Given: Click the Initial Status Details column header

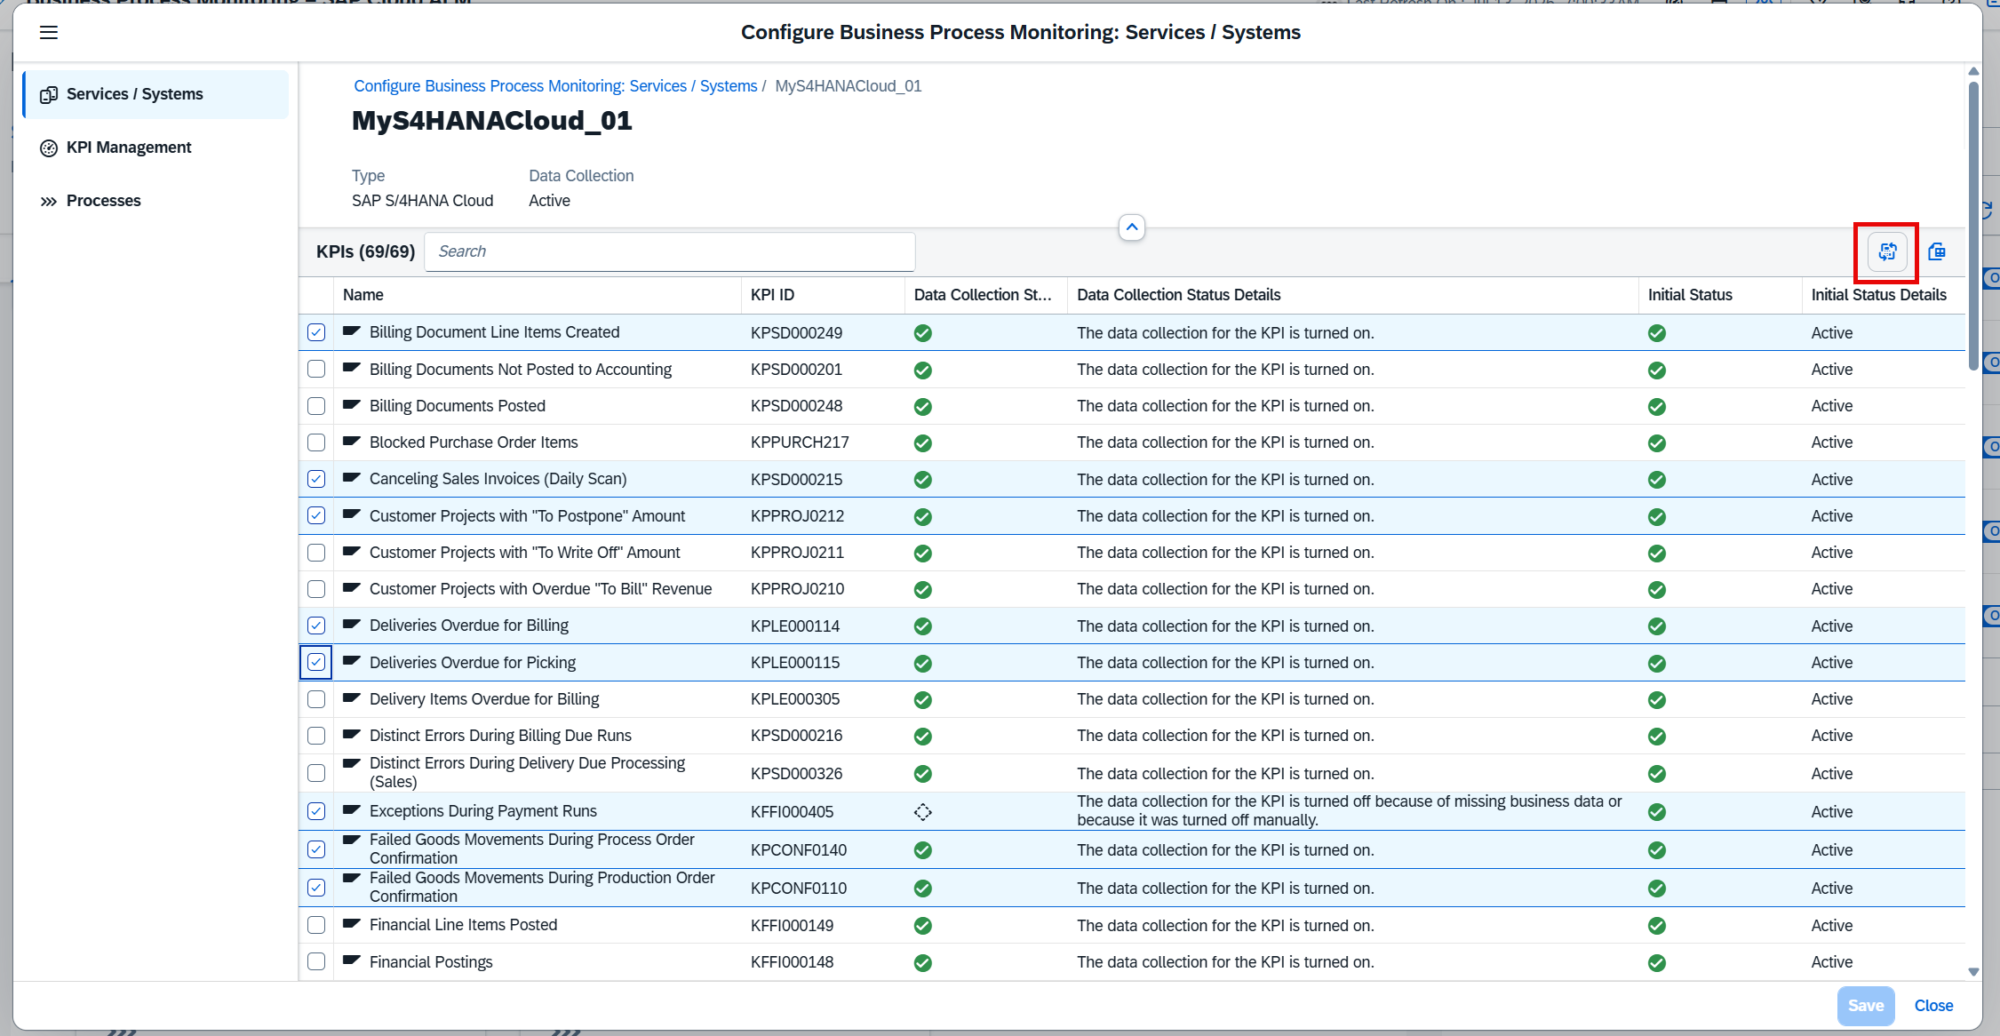Looking at the screenshot, I should [x=1883, y=295].
